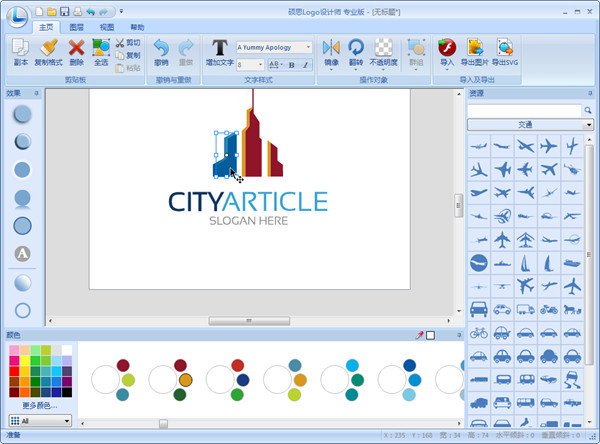Image resolution: width=600 pixels, height=444 pixels.
Task: Open the font size 8 dropdown
Action: tap(261, 65)
